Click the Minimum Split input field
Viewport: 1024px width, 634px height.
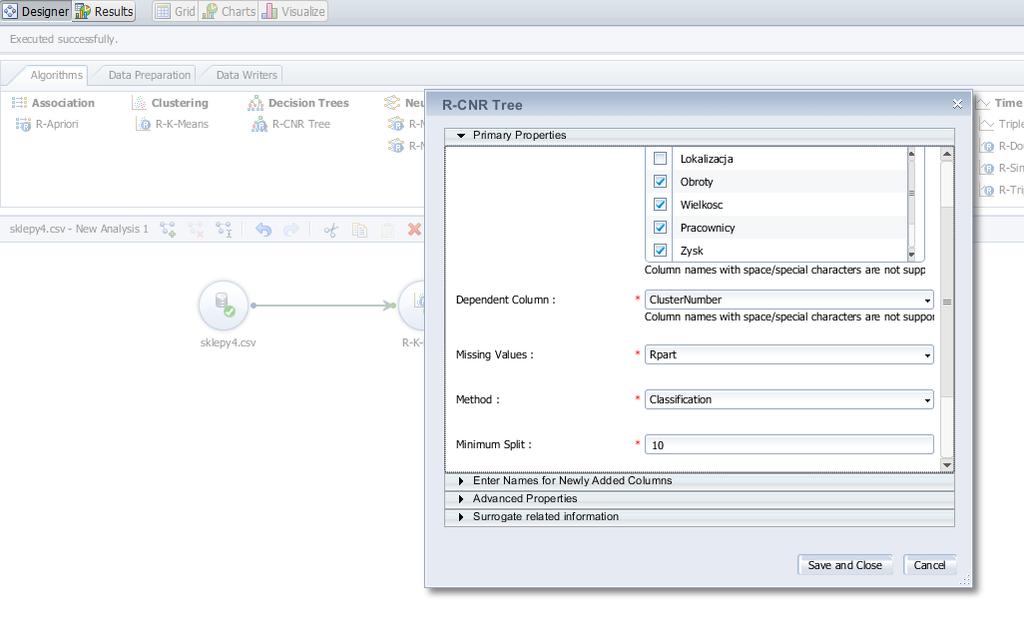[x=789, y=445]
